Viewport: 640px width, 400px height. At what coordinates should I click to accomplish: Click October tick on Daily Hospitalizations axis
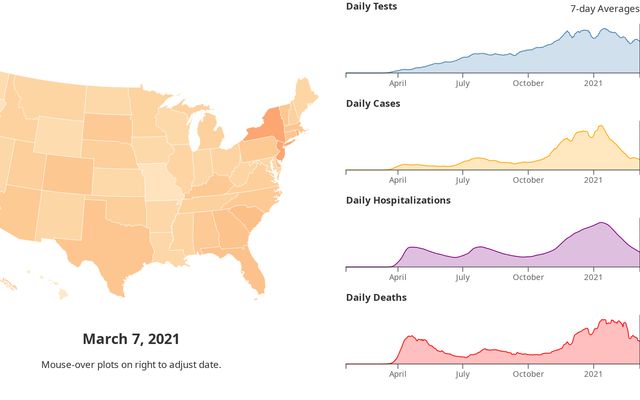[x=528, y=278]
